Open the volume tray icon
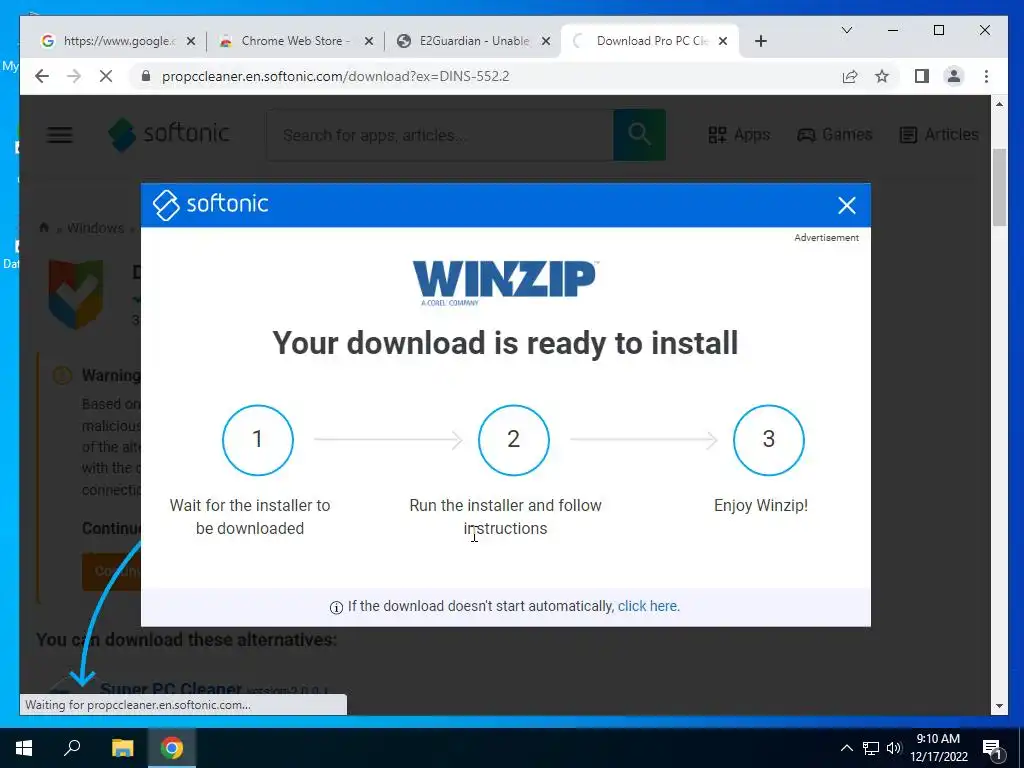 click(893, 748)
